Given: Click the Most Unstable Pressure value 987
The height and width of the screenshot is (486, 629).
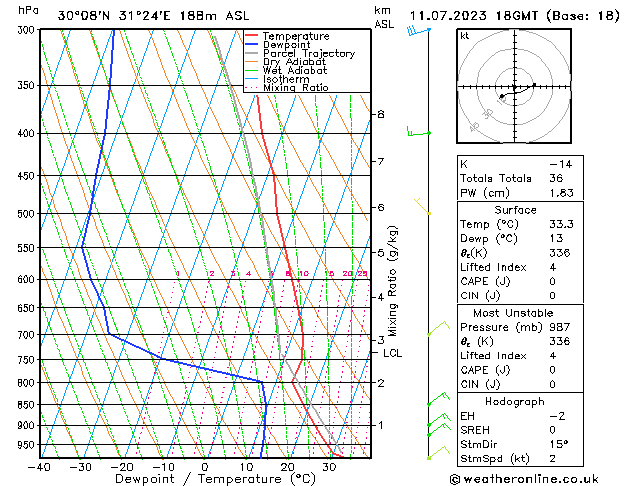Looking at the screenshot, I should tap(560, 327).
